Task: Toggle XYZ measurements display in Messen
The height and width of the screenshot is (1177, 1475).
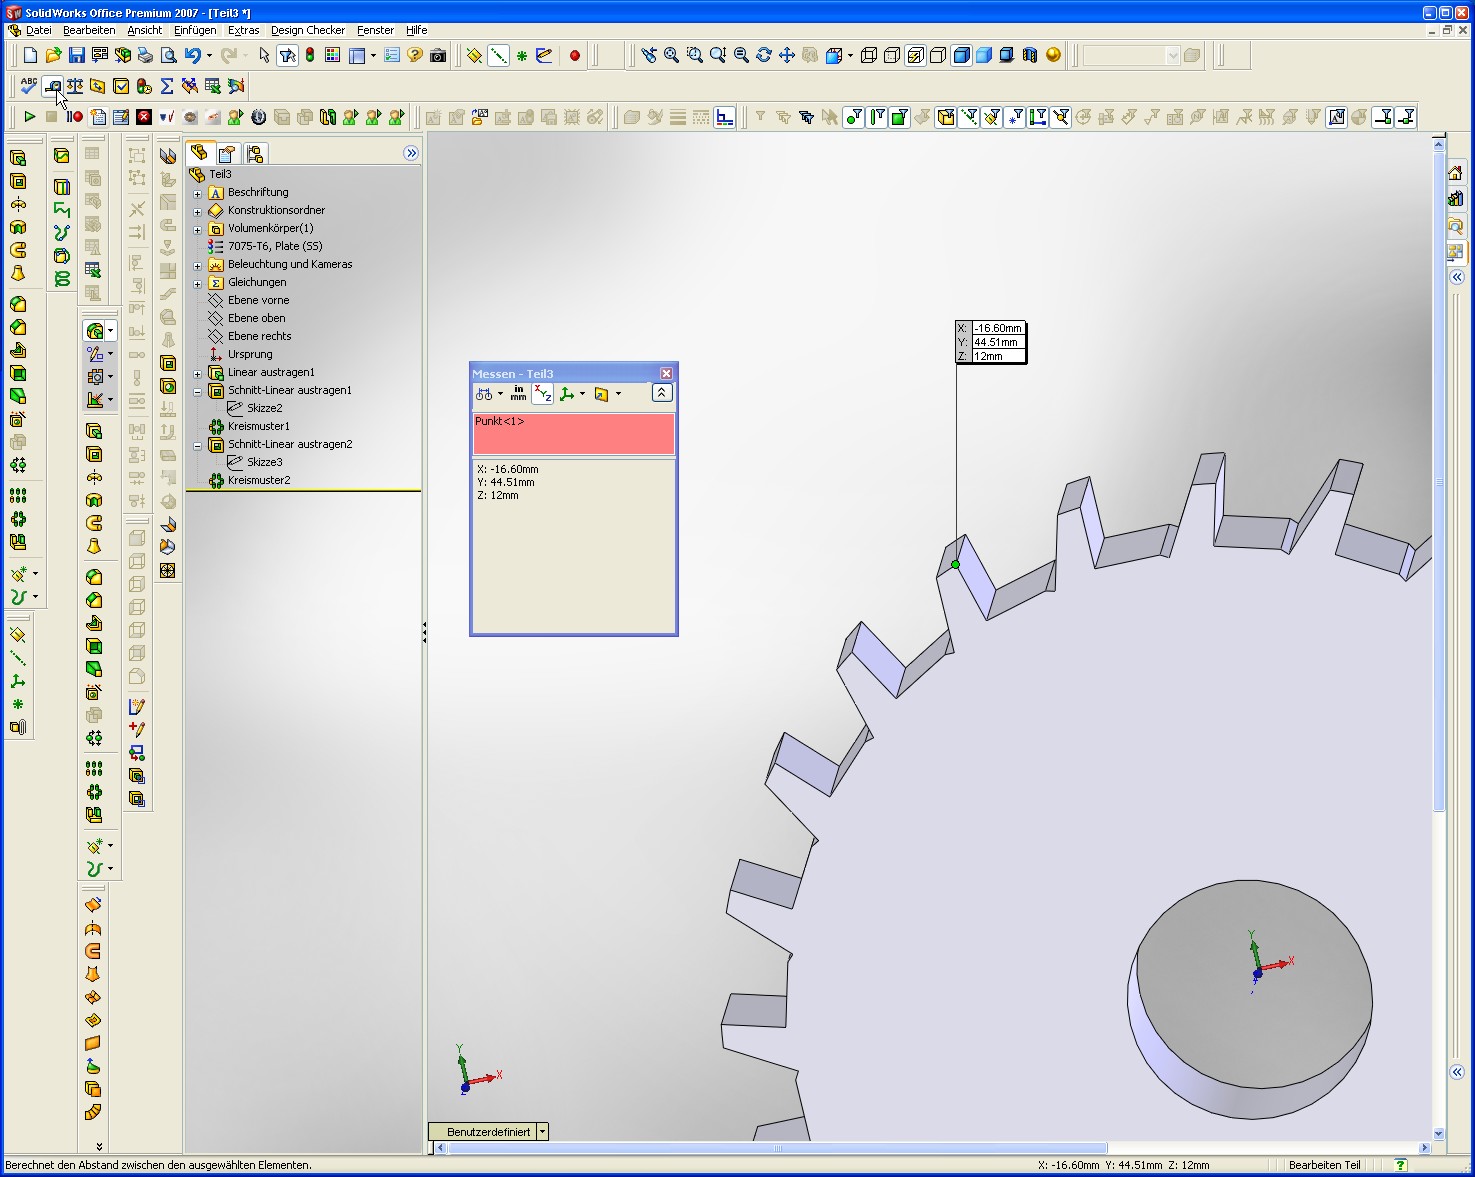Action: coord(543,394)
